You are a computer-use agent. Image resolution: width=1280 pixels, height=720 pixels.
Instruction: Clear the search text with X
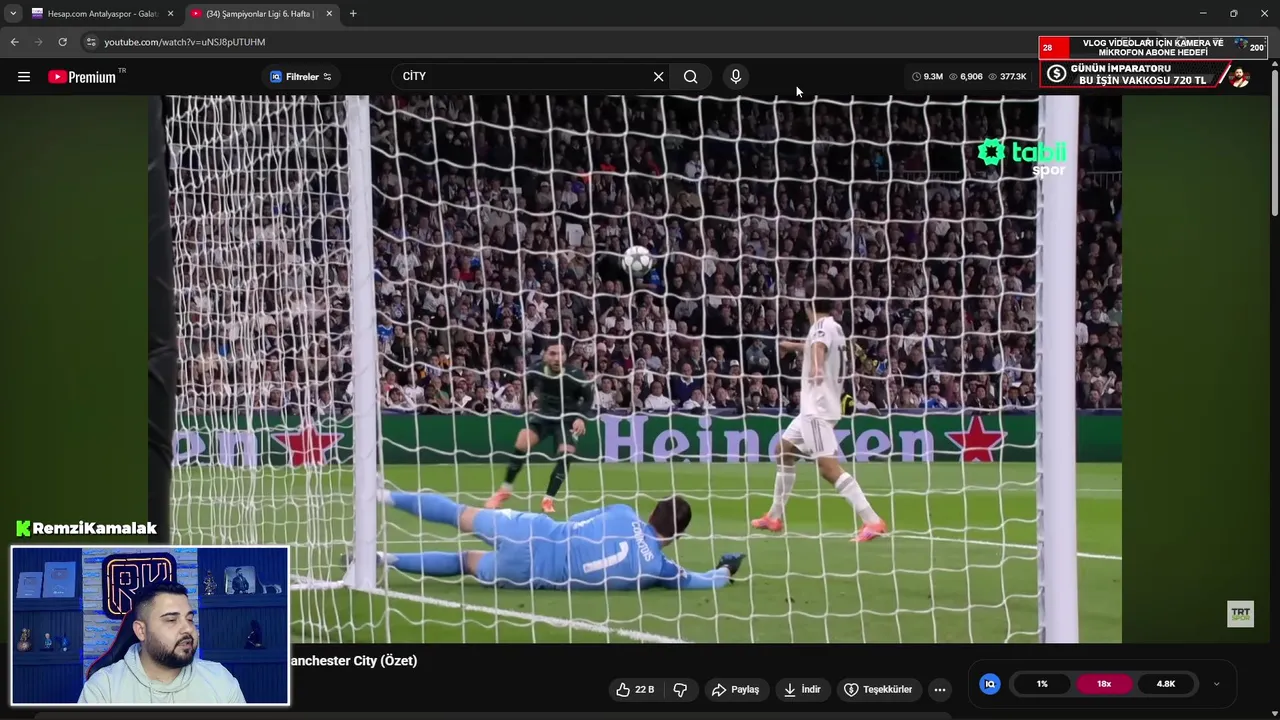[x=658, y=77]
